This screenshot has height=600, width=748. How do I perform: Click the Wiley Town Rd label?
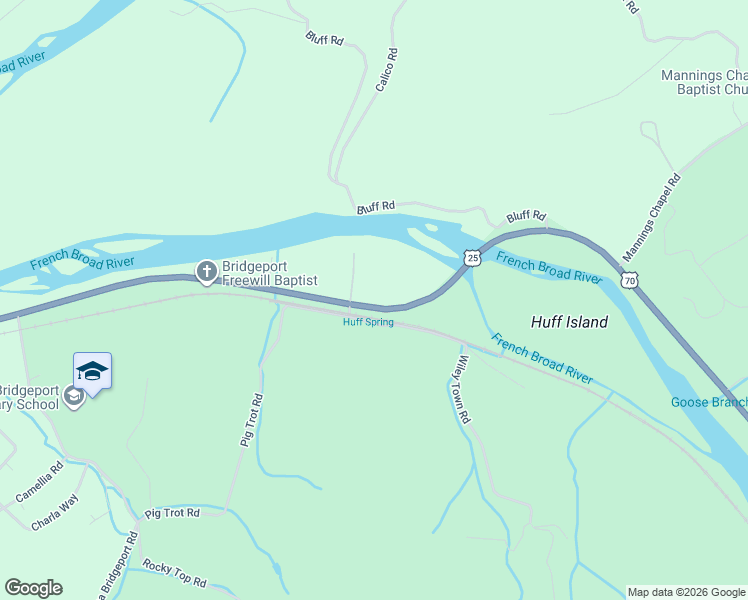(x=461, y=389)
